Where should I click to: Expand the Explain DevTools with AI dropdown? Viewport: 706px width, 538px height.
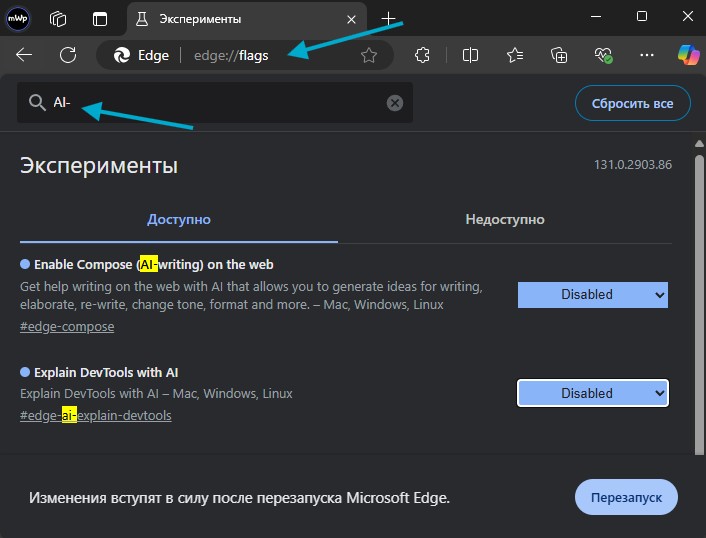592,393
